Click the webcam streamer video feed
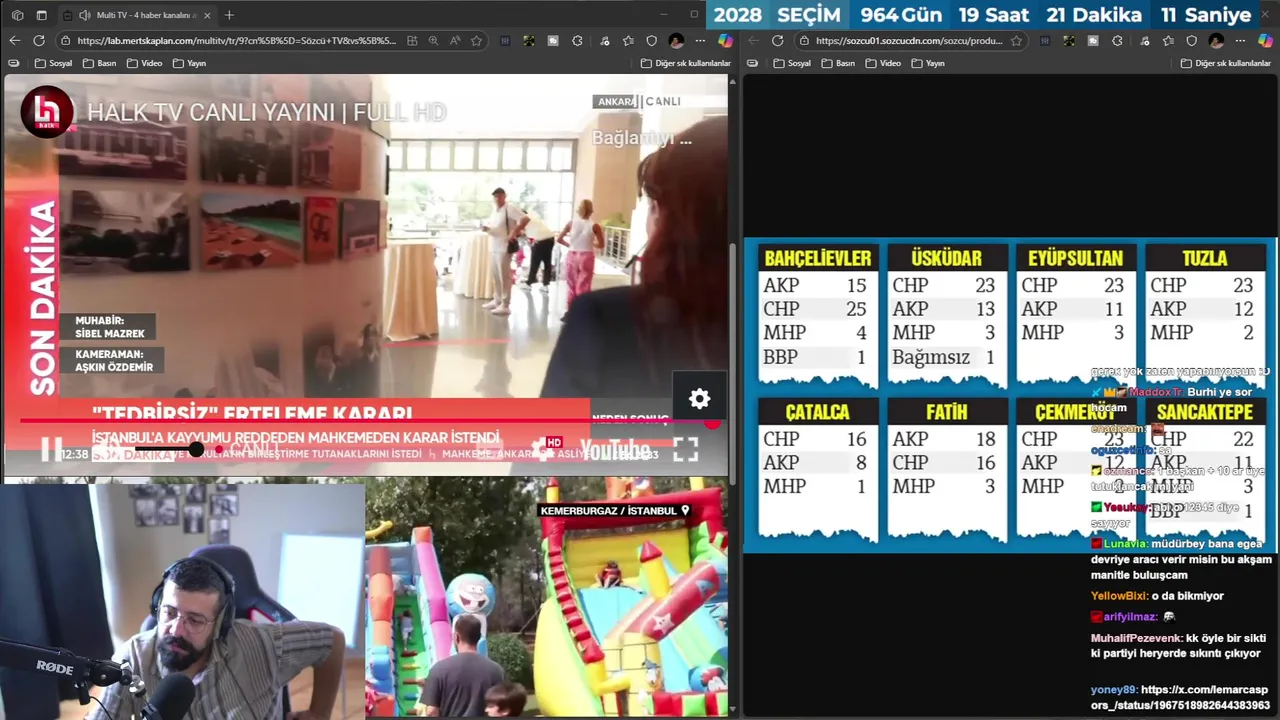 point(182,600)
